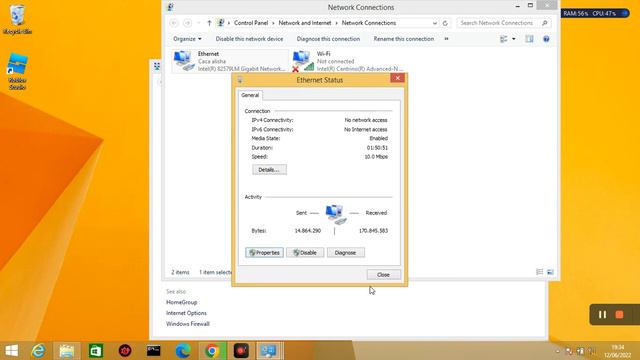
Task: Change the view layout icon
Action: pos(504,39)
